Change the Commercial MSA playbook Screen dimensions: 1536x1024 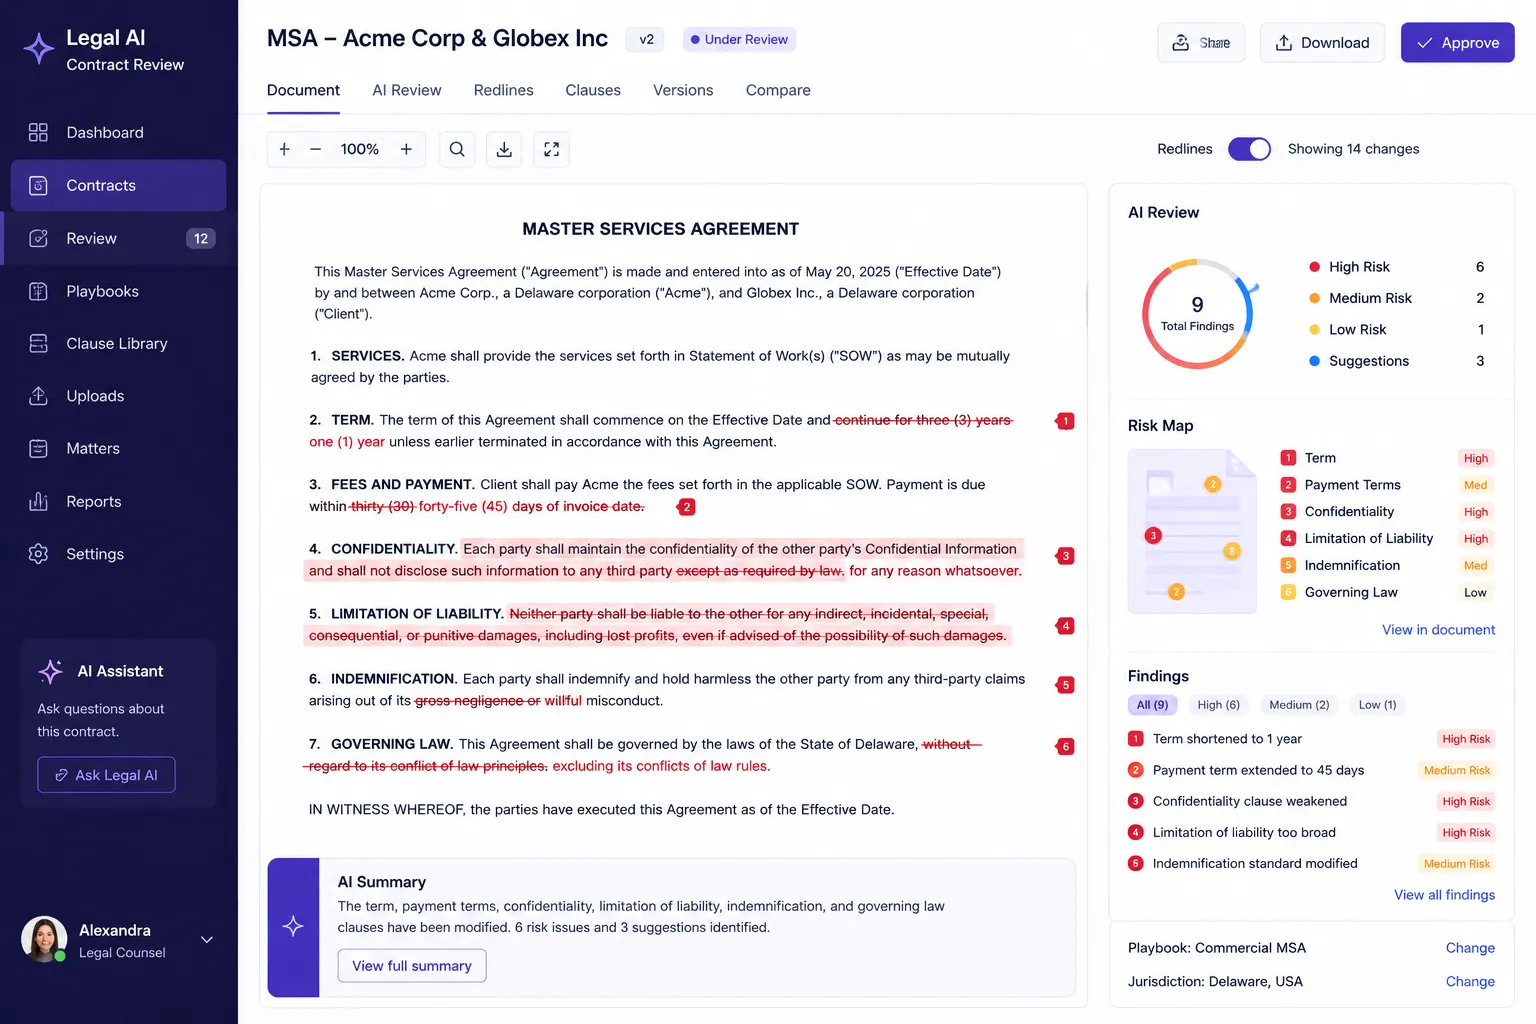click(1470, 948)
